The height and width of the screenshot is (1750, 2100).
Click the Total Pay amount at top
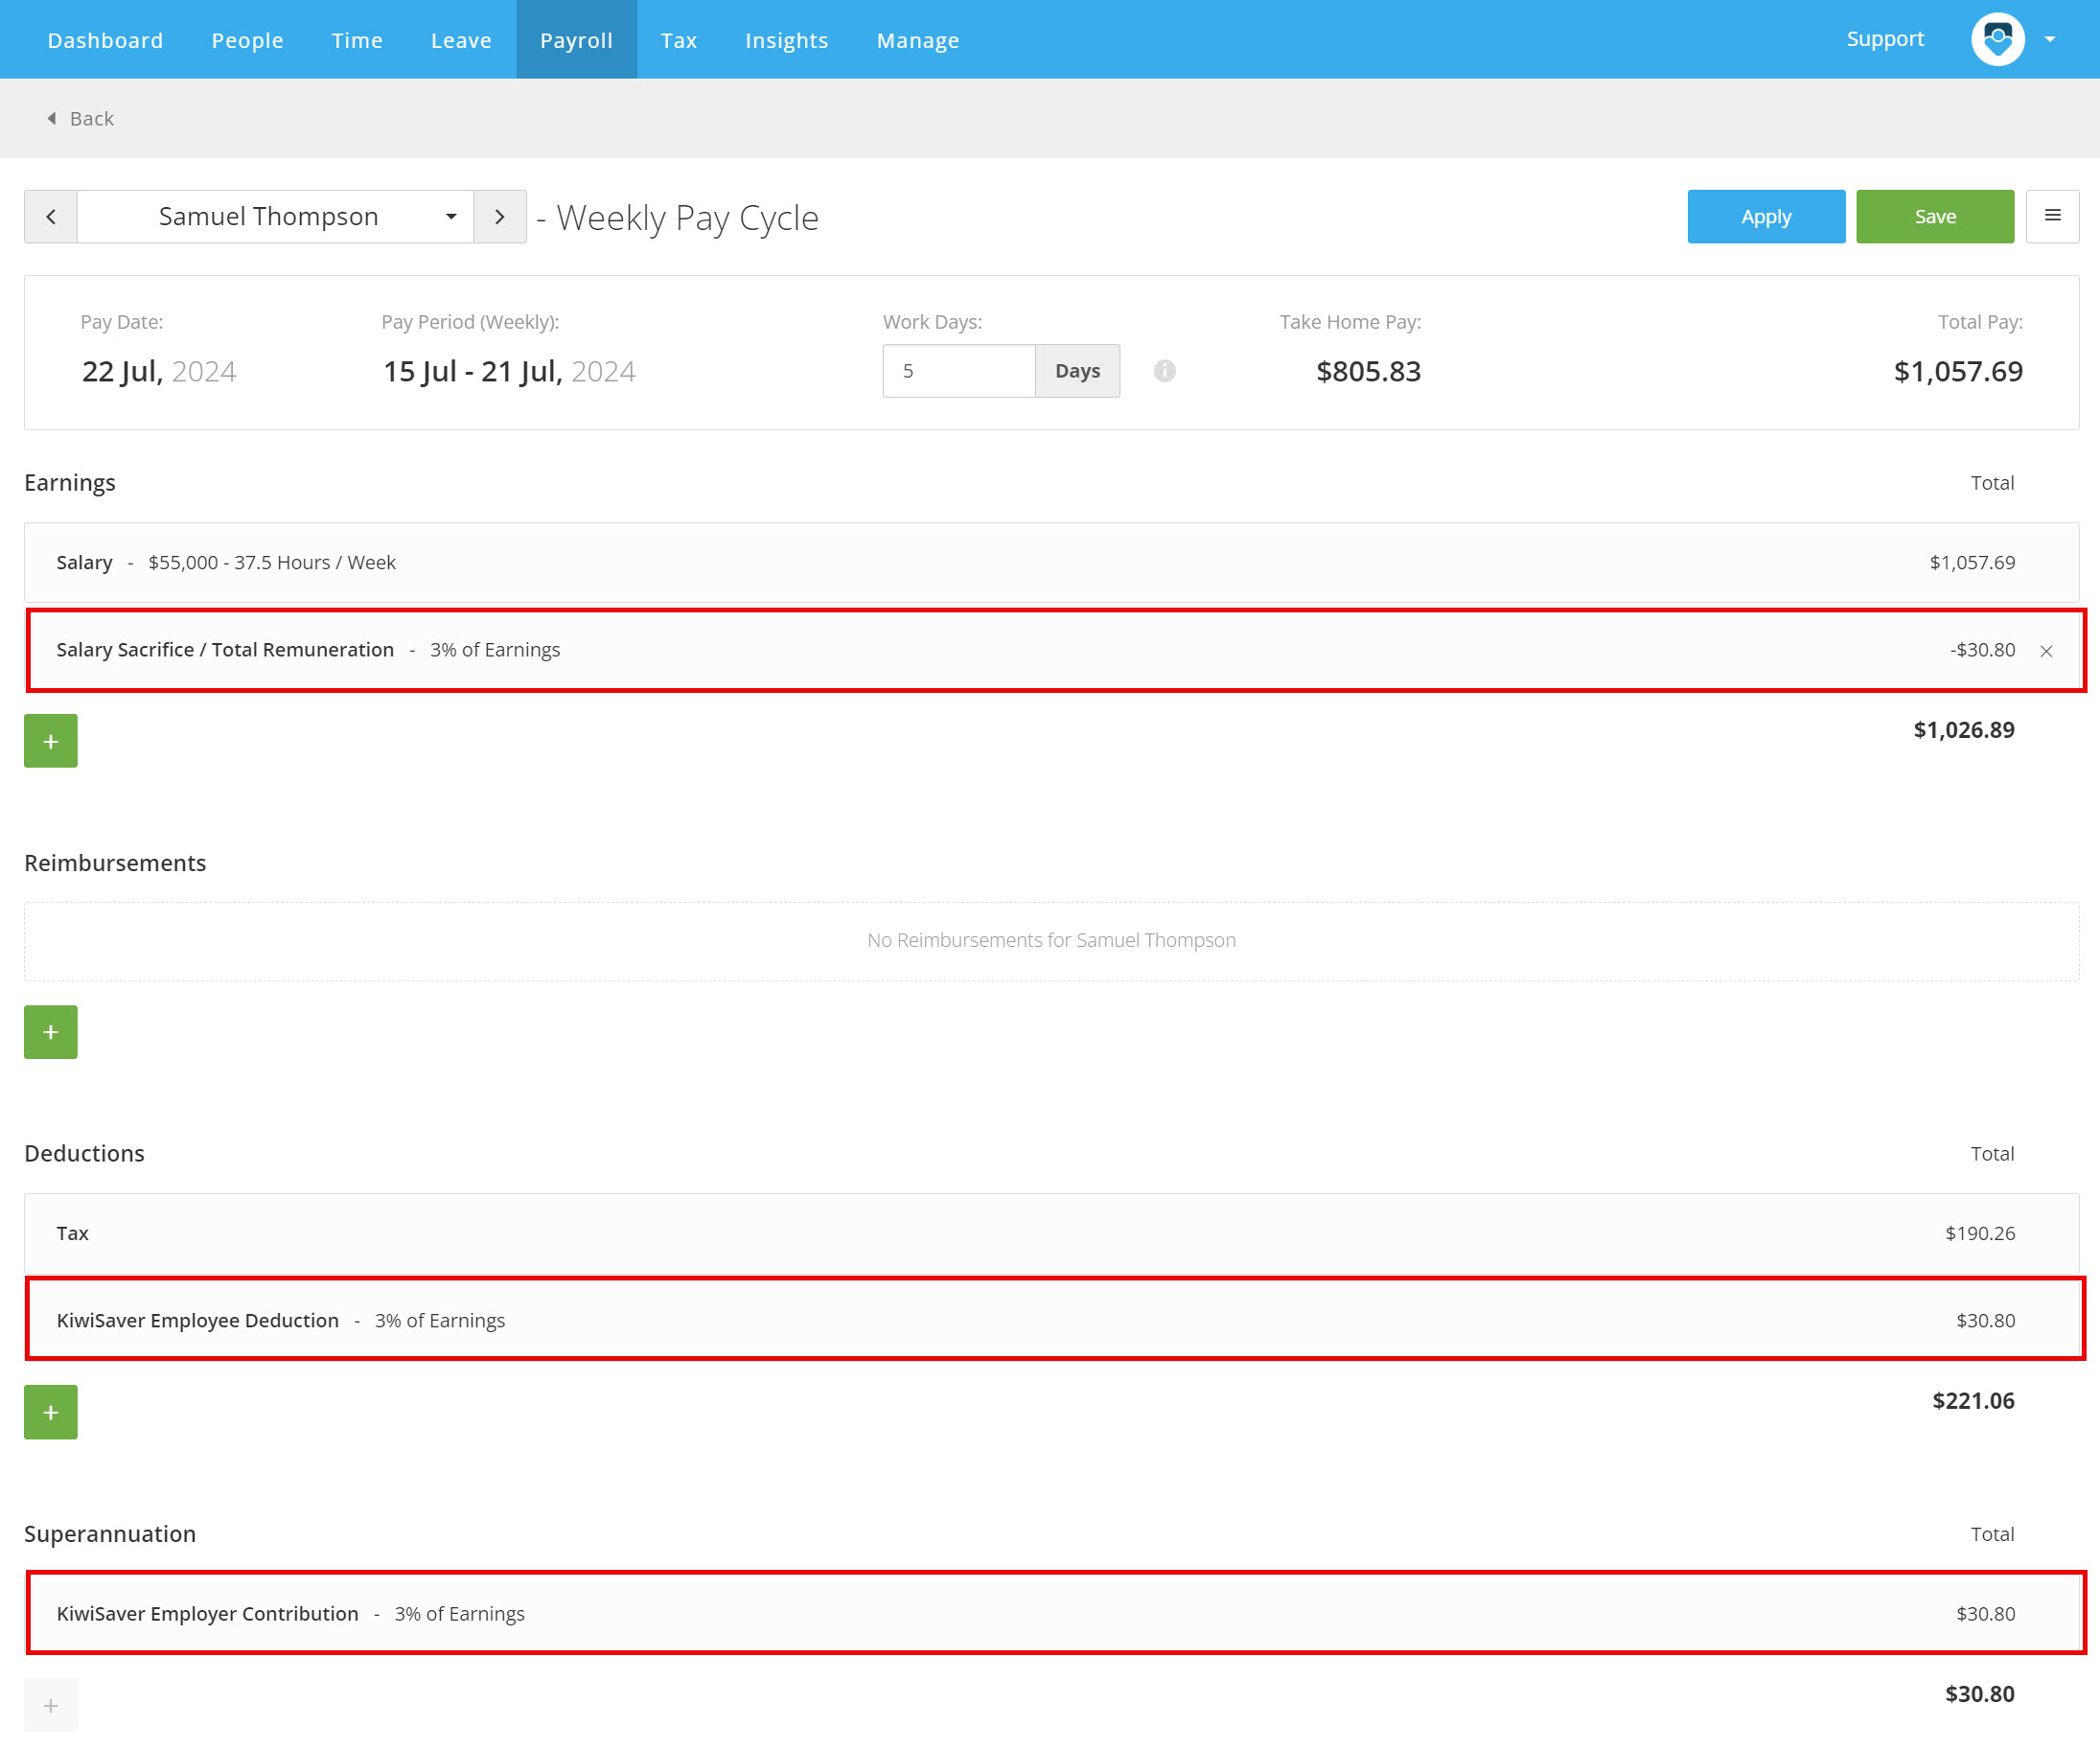1958,372
